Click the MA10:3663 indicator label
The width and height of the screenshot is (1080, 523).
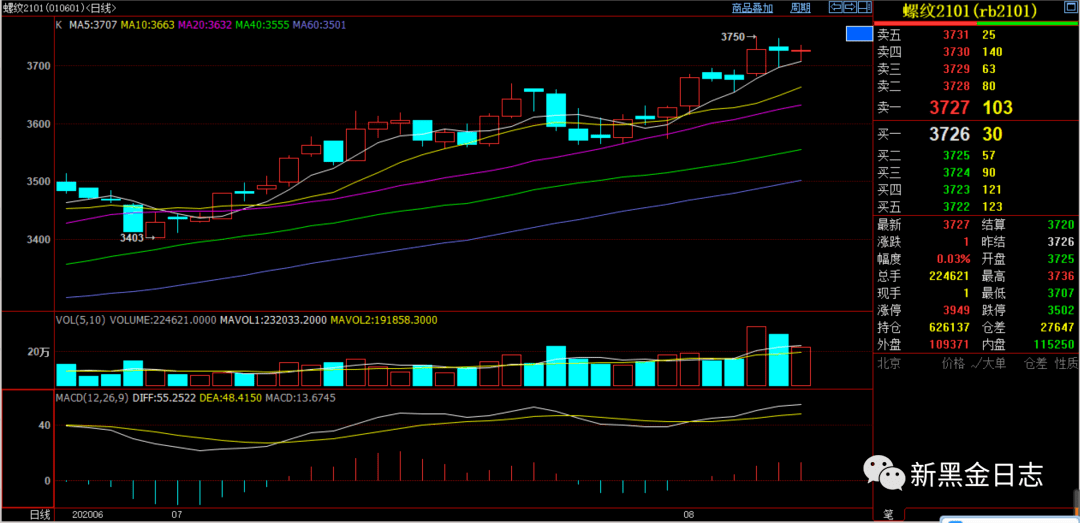click(148, 25)
